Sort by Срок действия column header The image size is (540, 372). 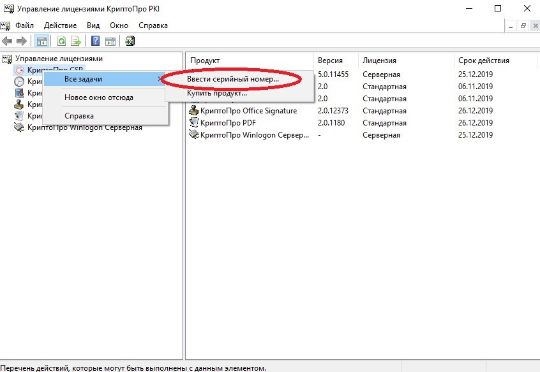tap(484, 60)
